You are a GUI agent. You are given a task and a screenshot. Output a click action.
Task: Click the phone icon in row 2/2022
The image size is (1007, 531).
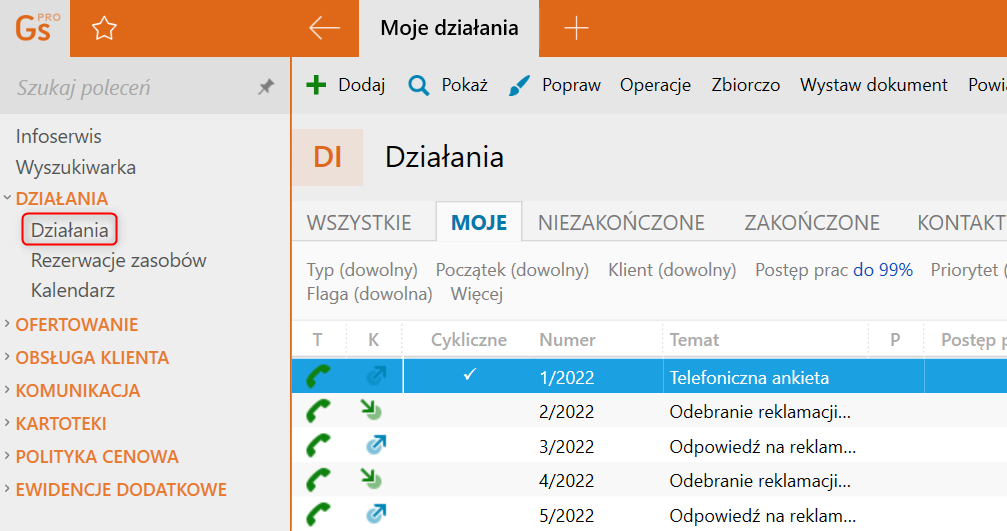click(318, 411)
